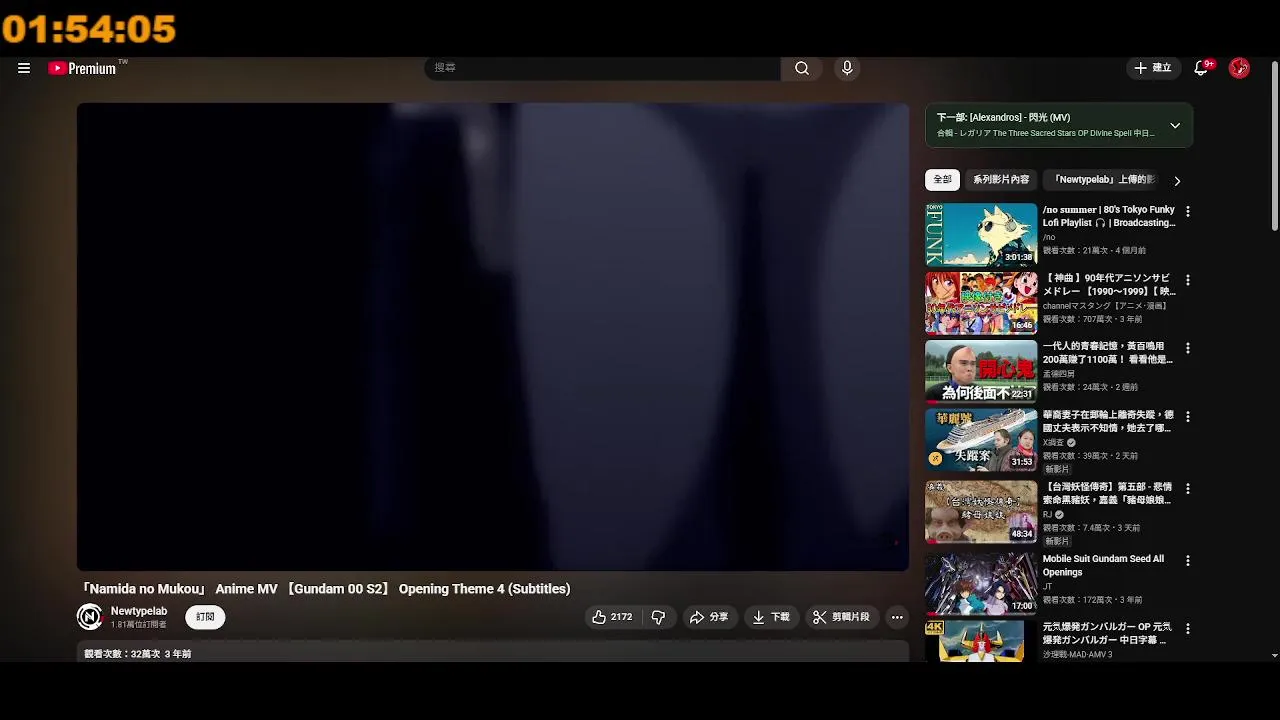Open 華裔妻子在郵輪上離奇失蹤 thumbnail
The height and width of the screenshot is (720, 1280).
(x=981, y=439)
